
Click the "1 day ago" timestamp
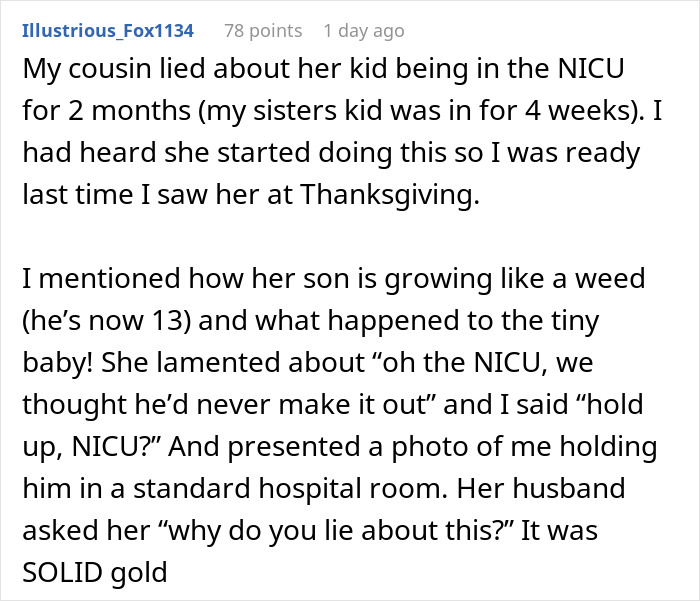coord(366,31)
